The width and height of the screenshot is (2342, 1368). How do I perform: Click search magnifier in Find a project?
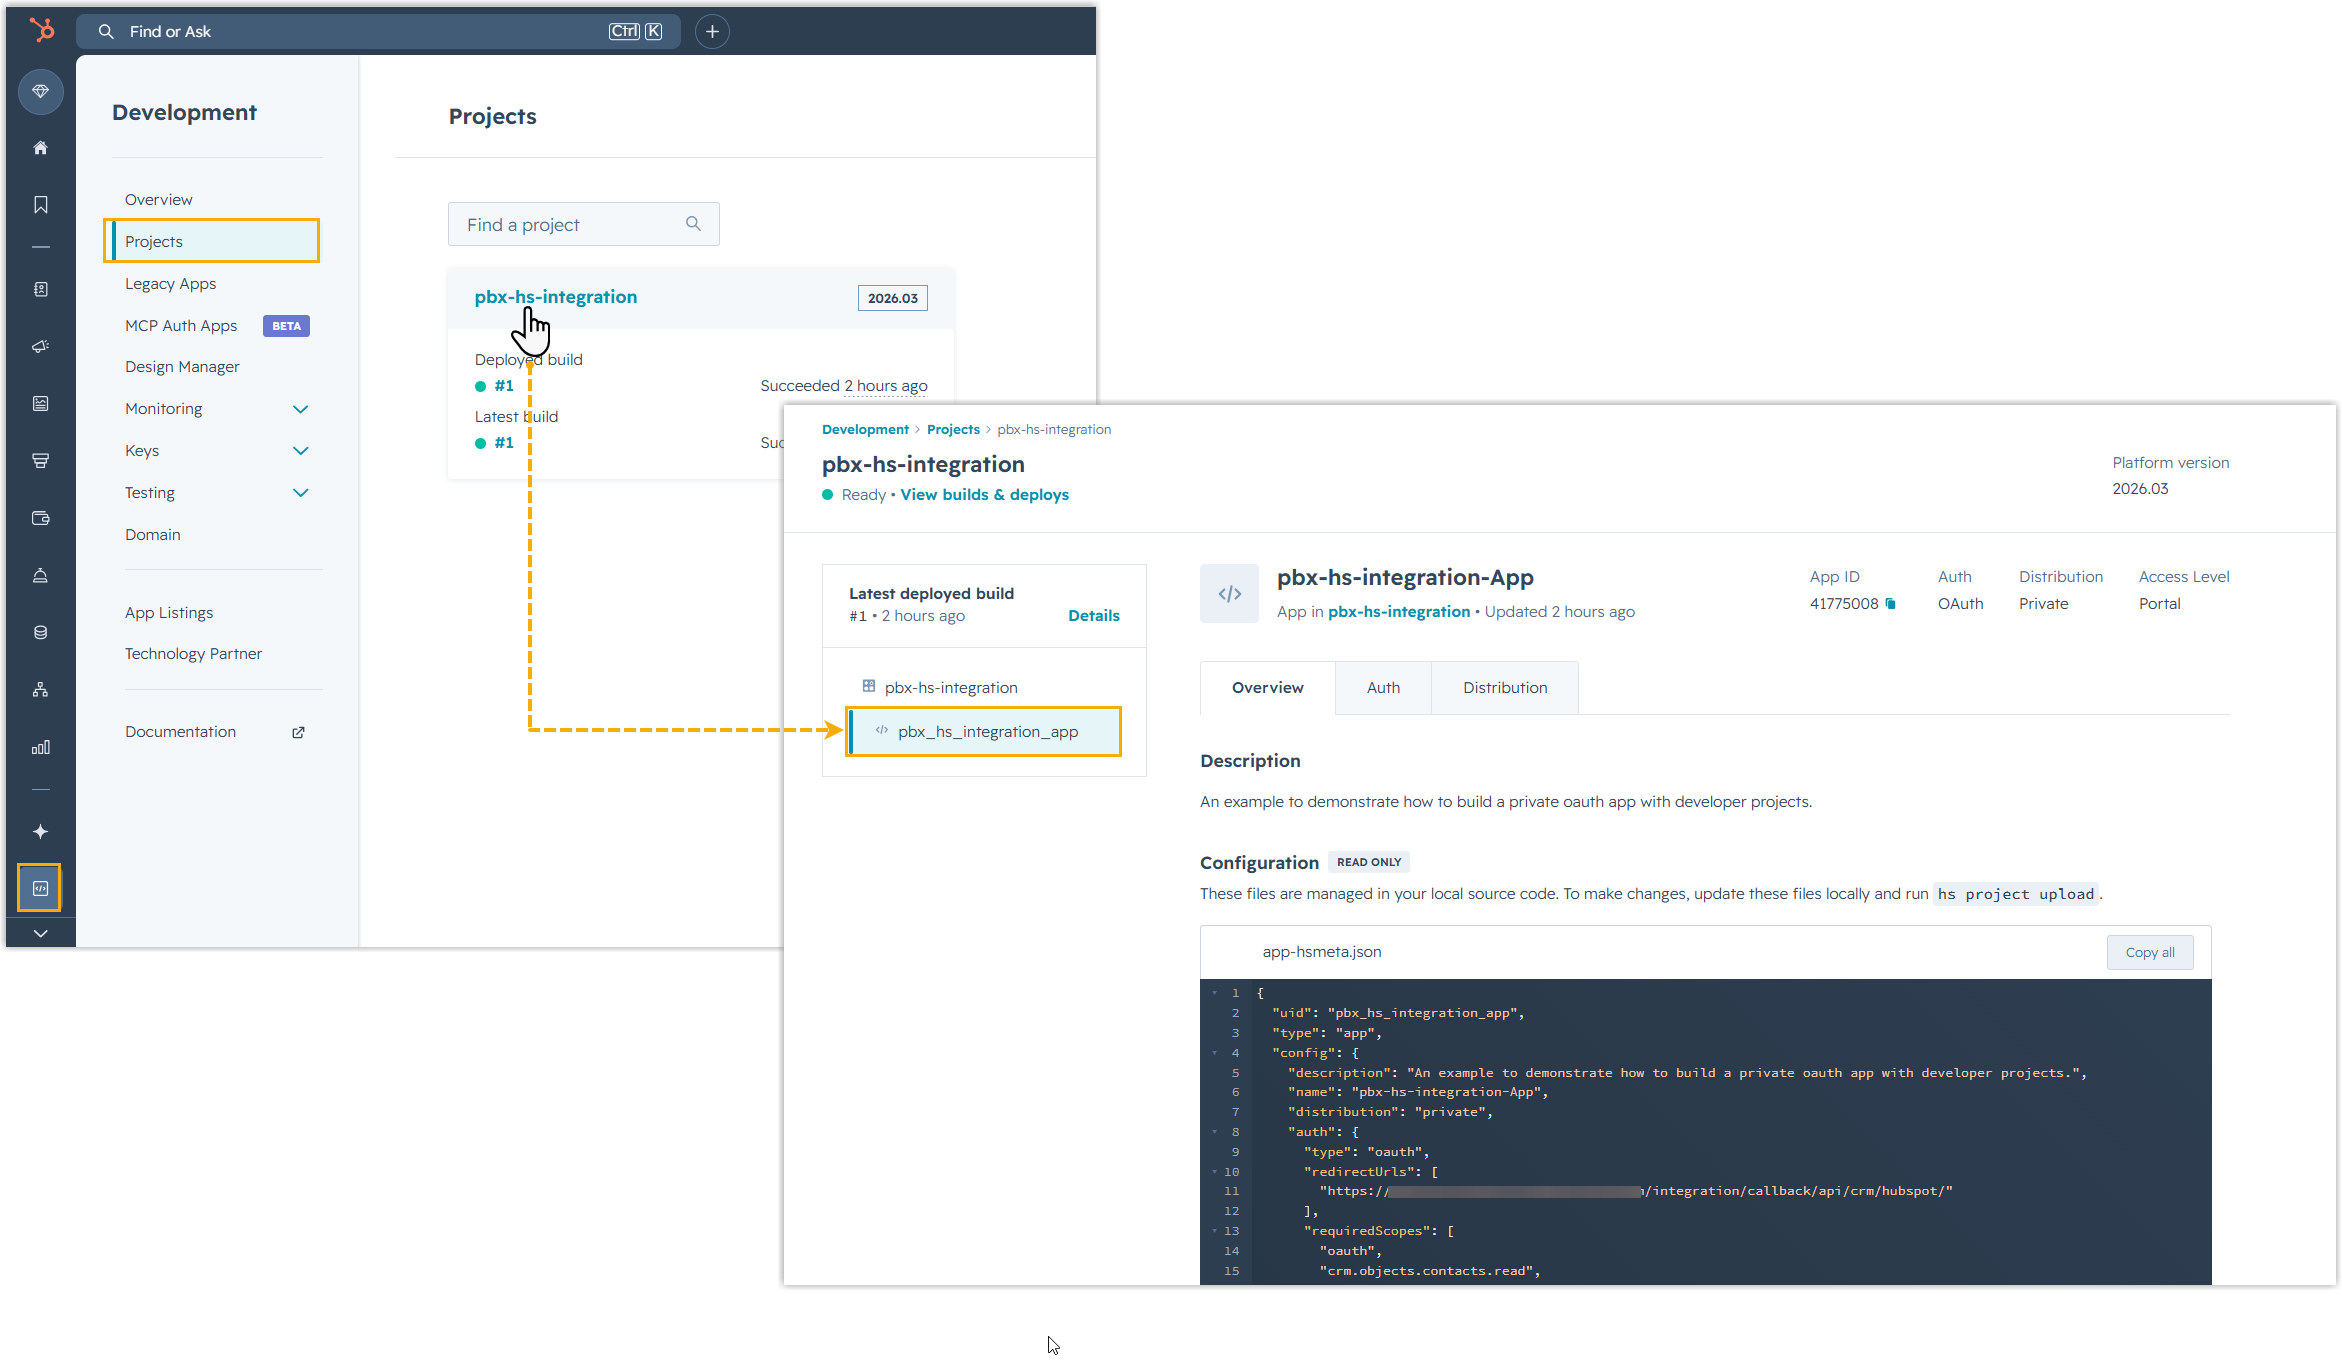click(693, 224)
